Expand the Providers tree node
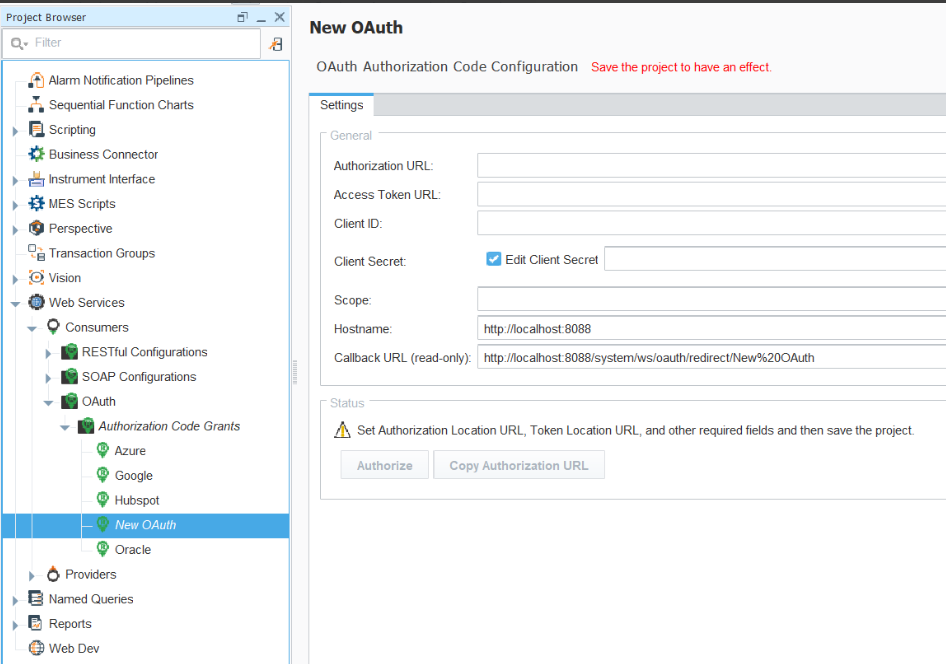 [32, 575]
